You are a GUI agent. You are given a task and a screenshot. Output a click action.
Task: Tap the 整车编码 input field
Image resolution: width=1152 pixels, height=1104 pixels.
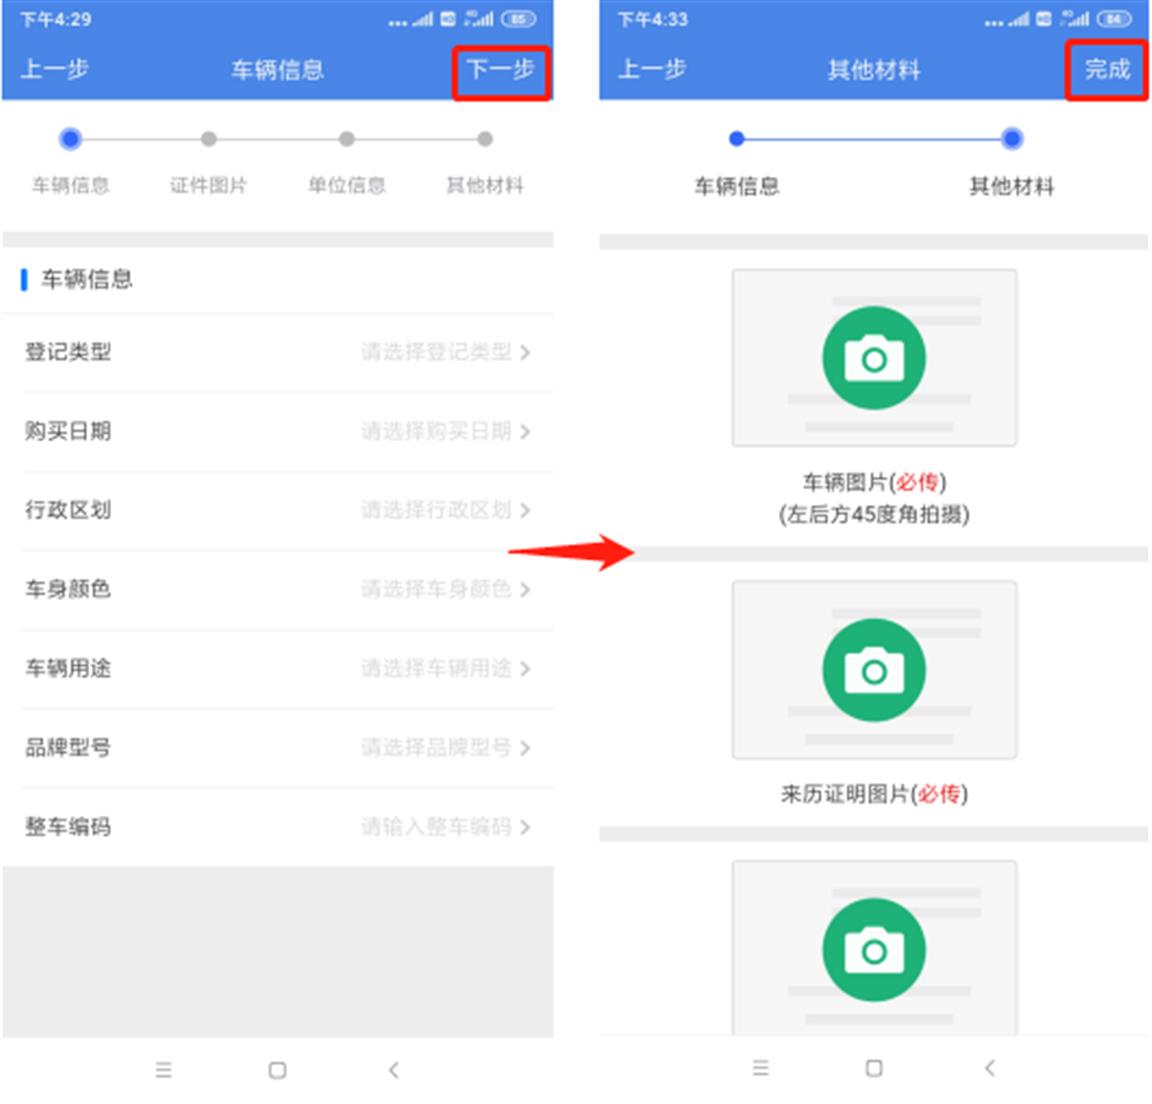pyautogui.click(x=278, y=827)
